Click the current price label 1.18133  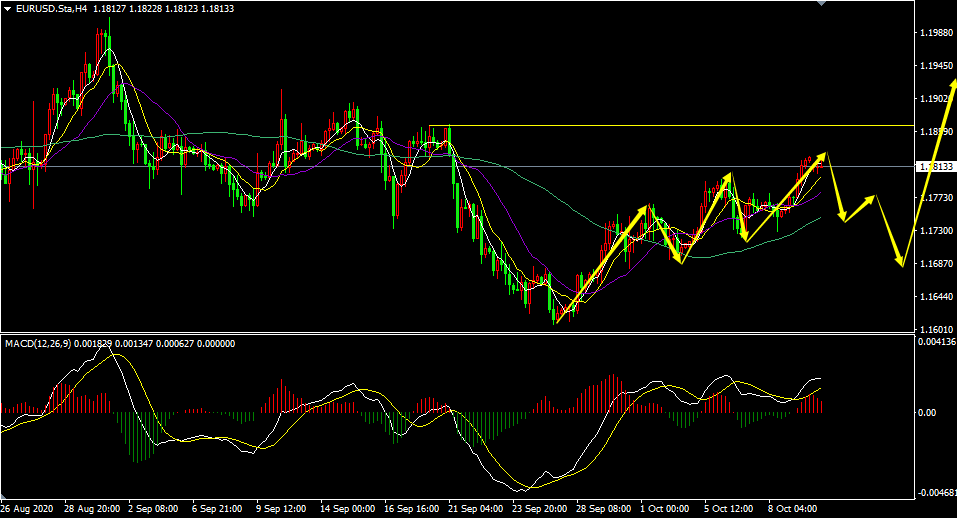point(936,167)
